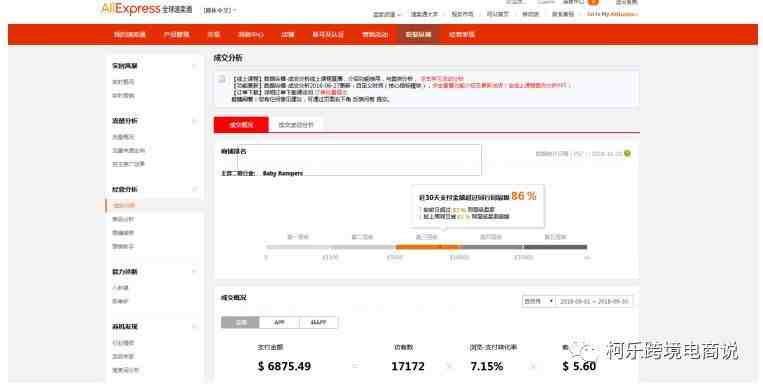The width and height of the screenshot is (763, 384).
Task: Switch to the 成交波动分析 tab
Action: (x=296, y=125)
